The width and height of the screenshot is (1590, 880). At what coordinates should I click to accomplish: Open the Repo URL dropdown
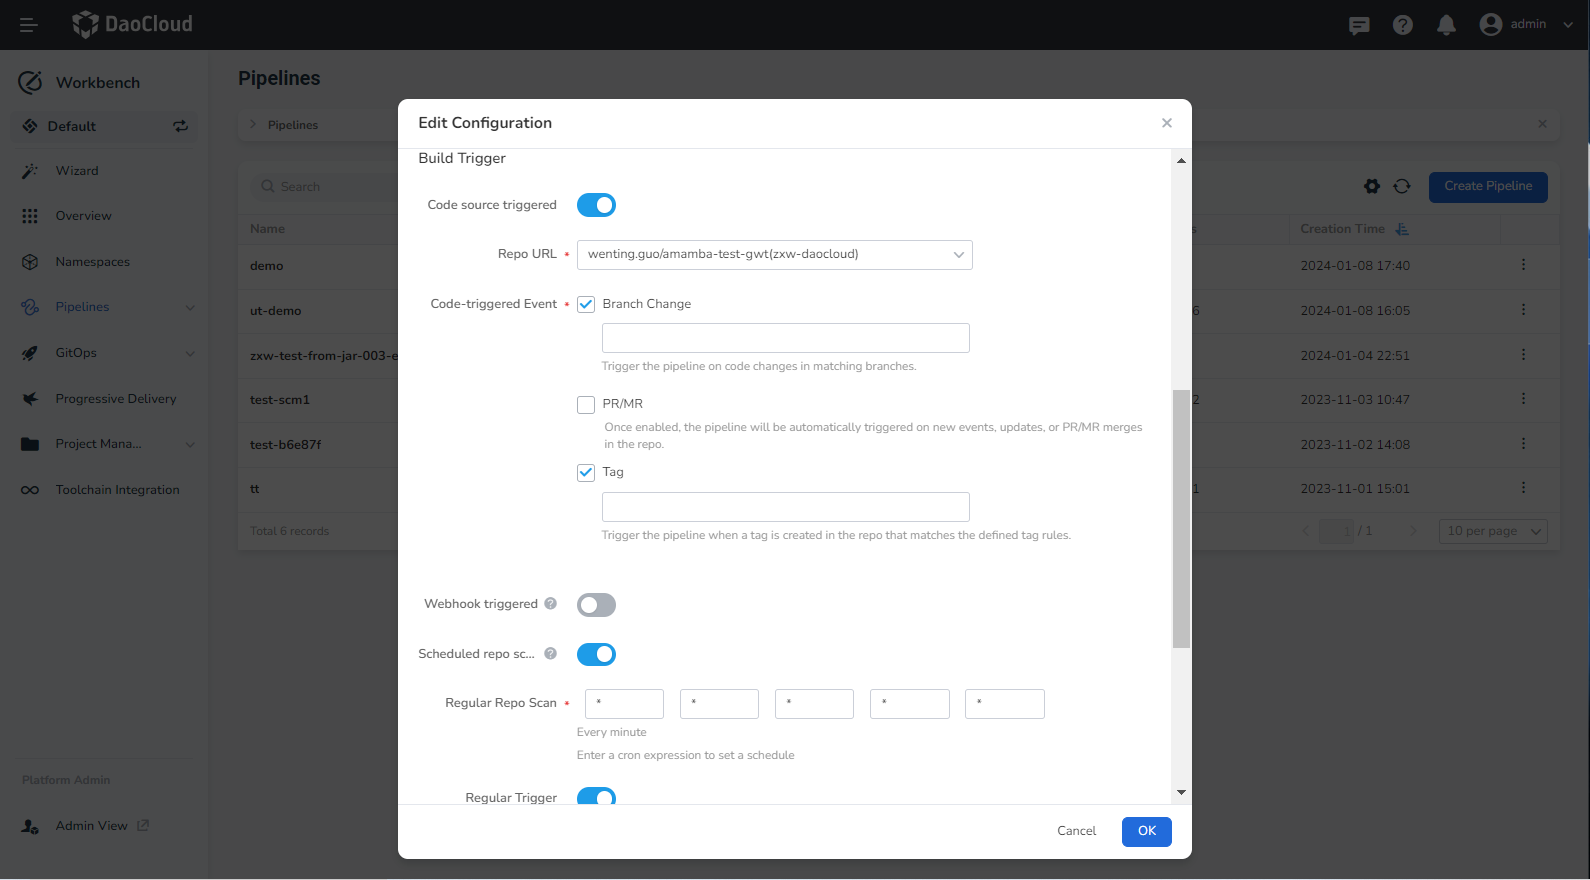pos(774,255)
